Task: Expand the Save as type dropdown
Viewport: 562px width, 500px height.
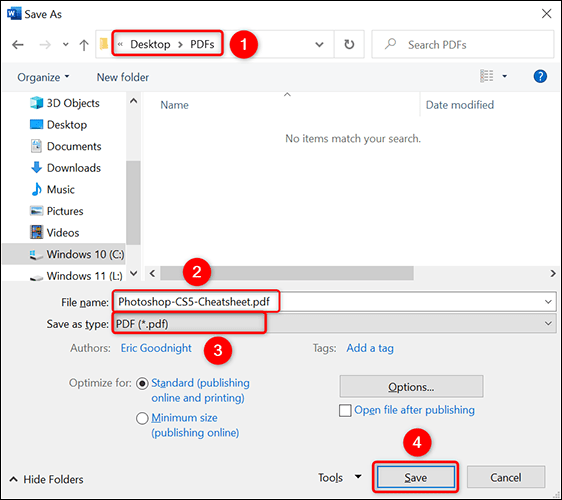Action: [x=548, y=323]
